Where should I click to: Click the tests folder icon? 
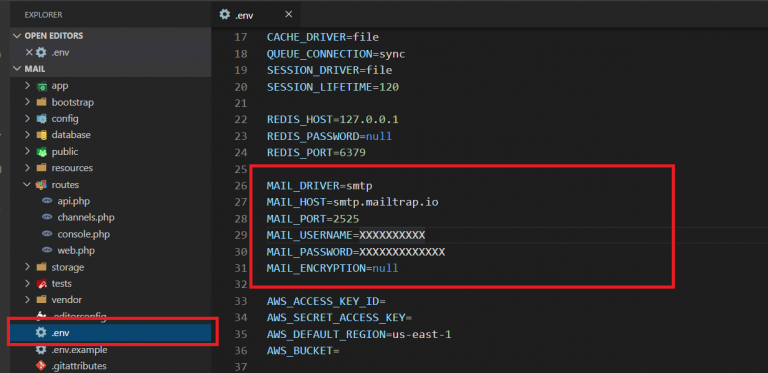[42, 283]
